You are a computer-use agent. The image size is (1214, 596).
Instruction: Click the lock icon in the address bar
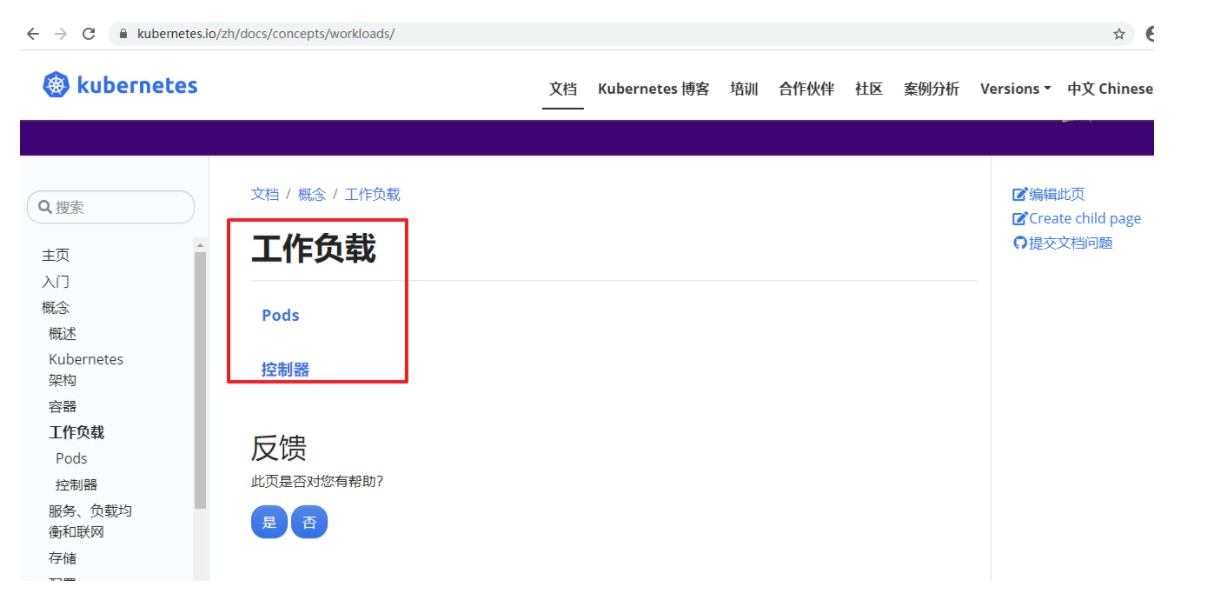point(124,34)
